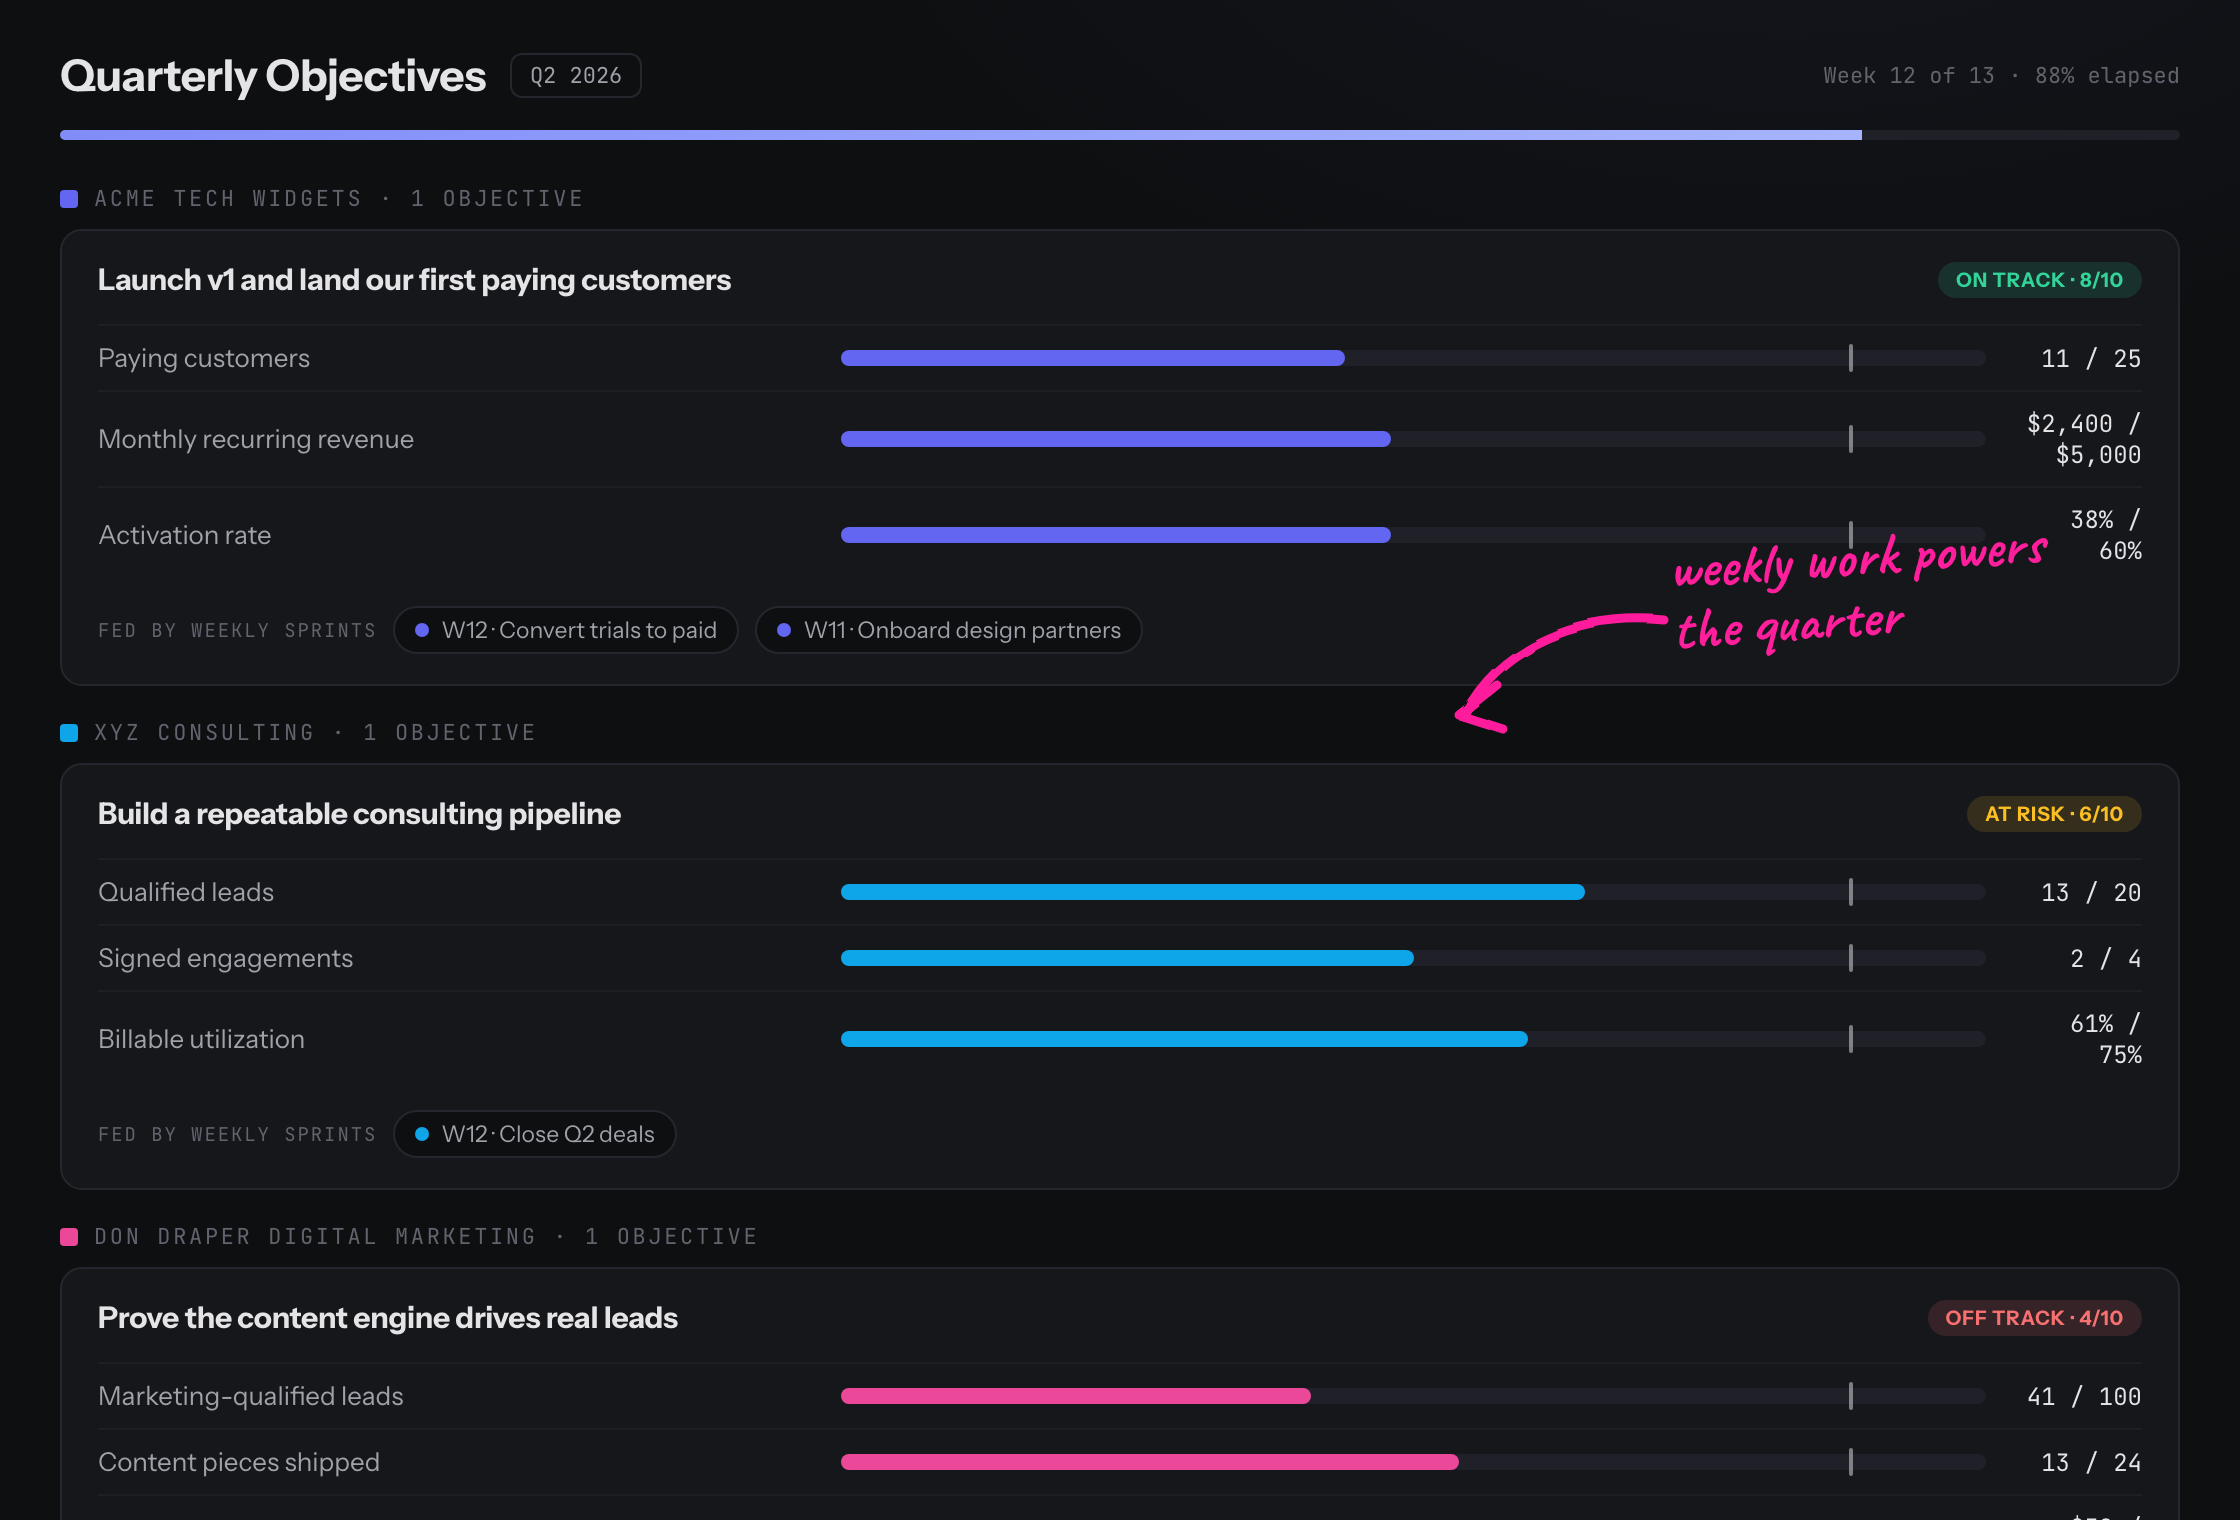Click the '11 / 25' paying customers value
2240x1520 pixels.
coord(2091,358)
